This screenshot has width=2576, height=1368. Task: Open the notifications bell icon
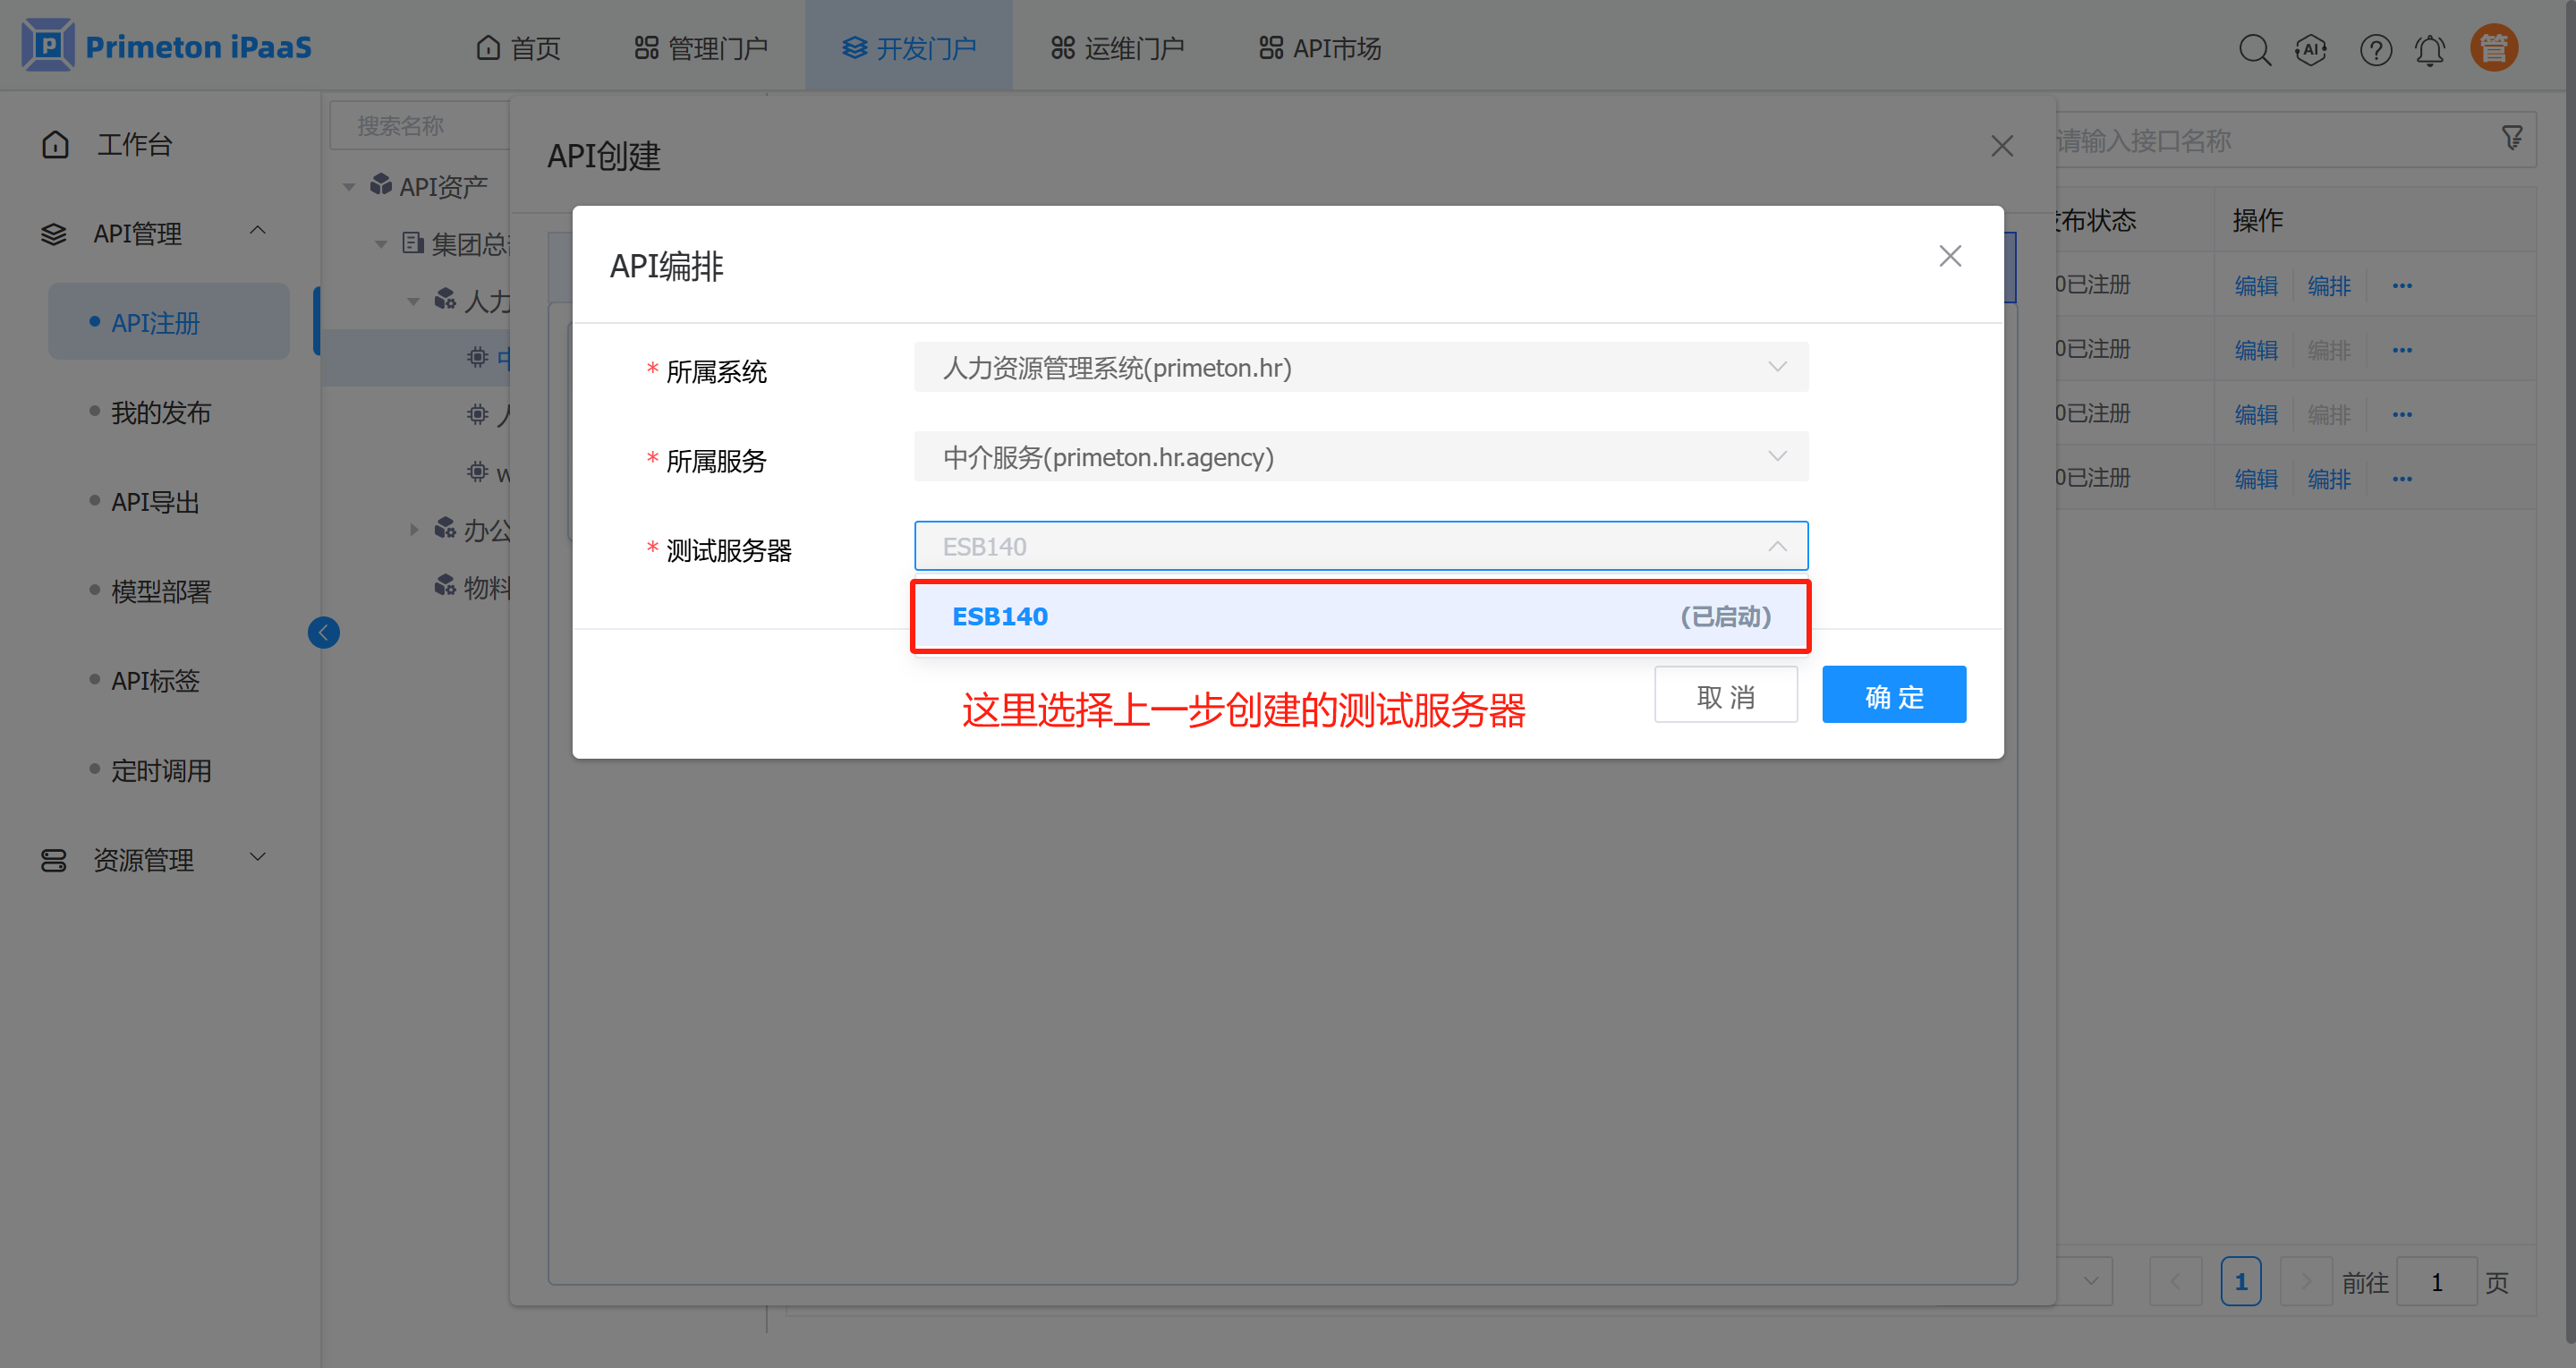pyautogui.click(x=2430, y=49)
